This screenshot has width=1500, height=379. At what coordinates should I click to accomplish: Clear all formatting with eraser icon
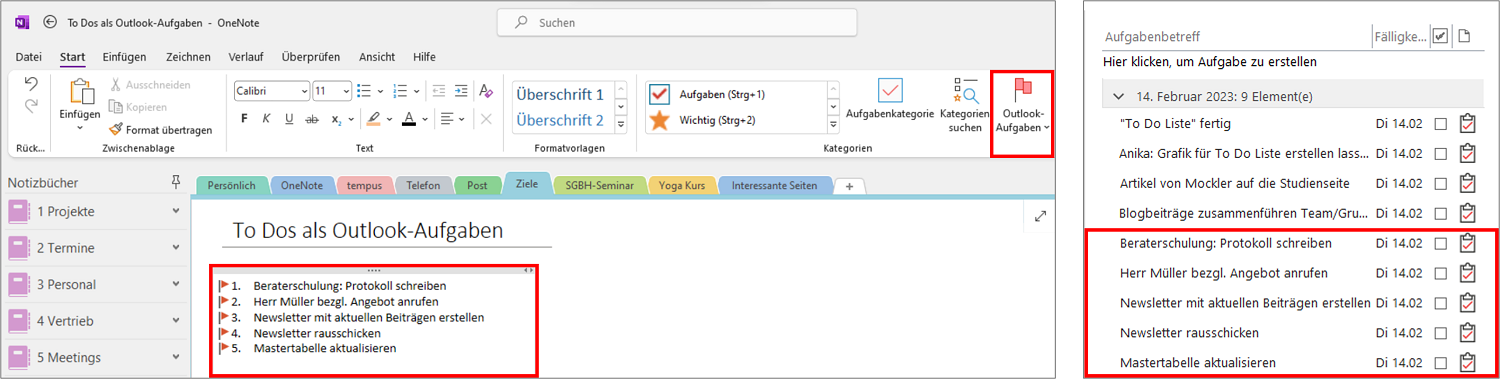(x=486, y=91)
